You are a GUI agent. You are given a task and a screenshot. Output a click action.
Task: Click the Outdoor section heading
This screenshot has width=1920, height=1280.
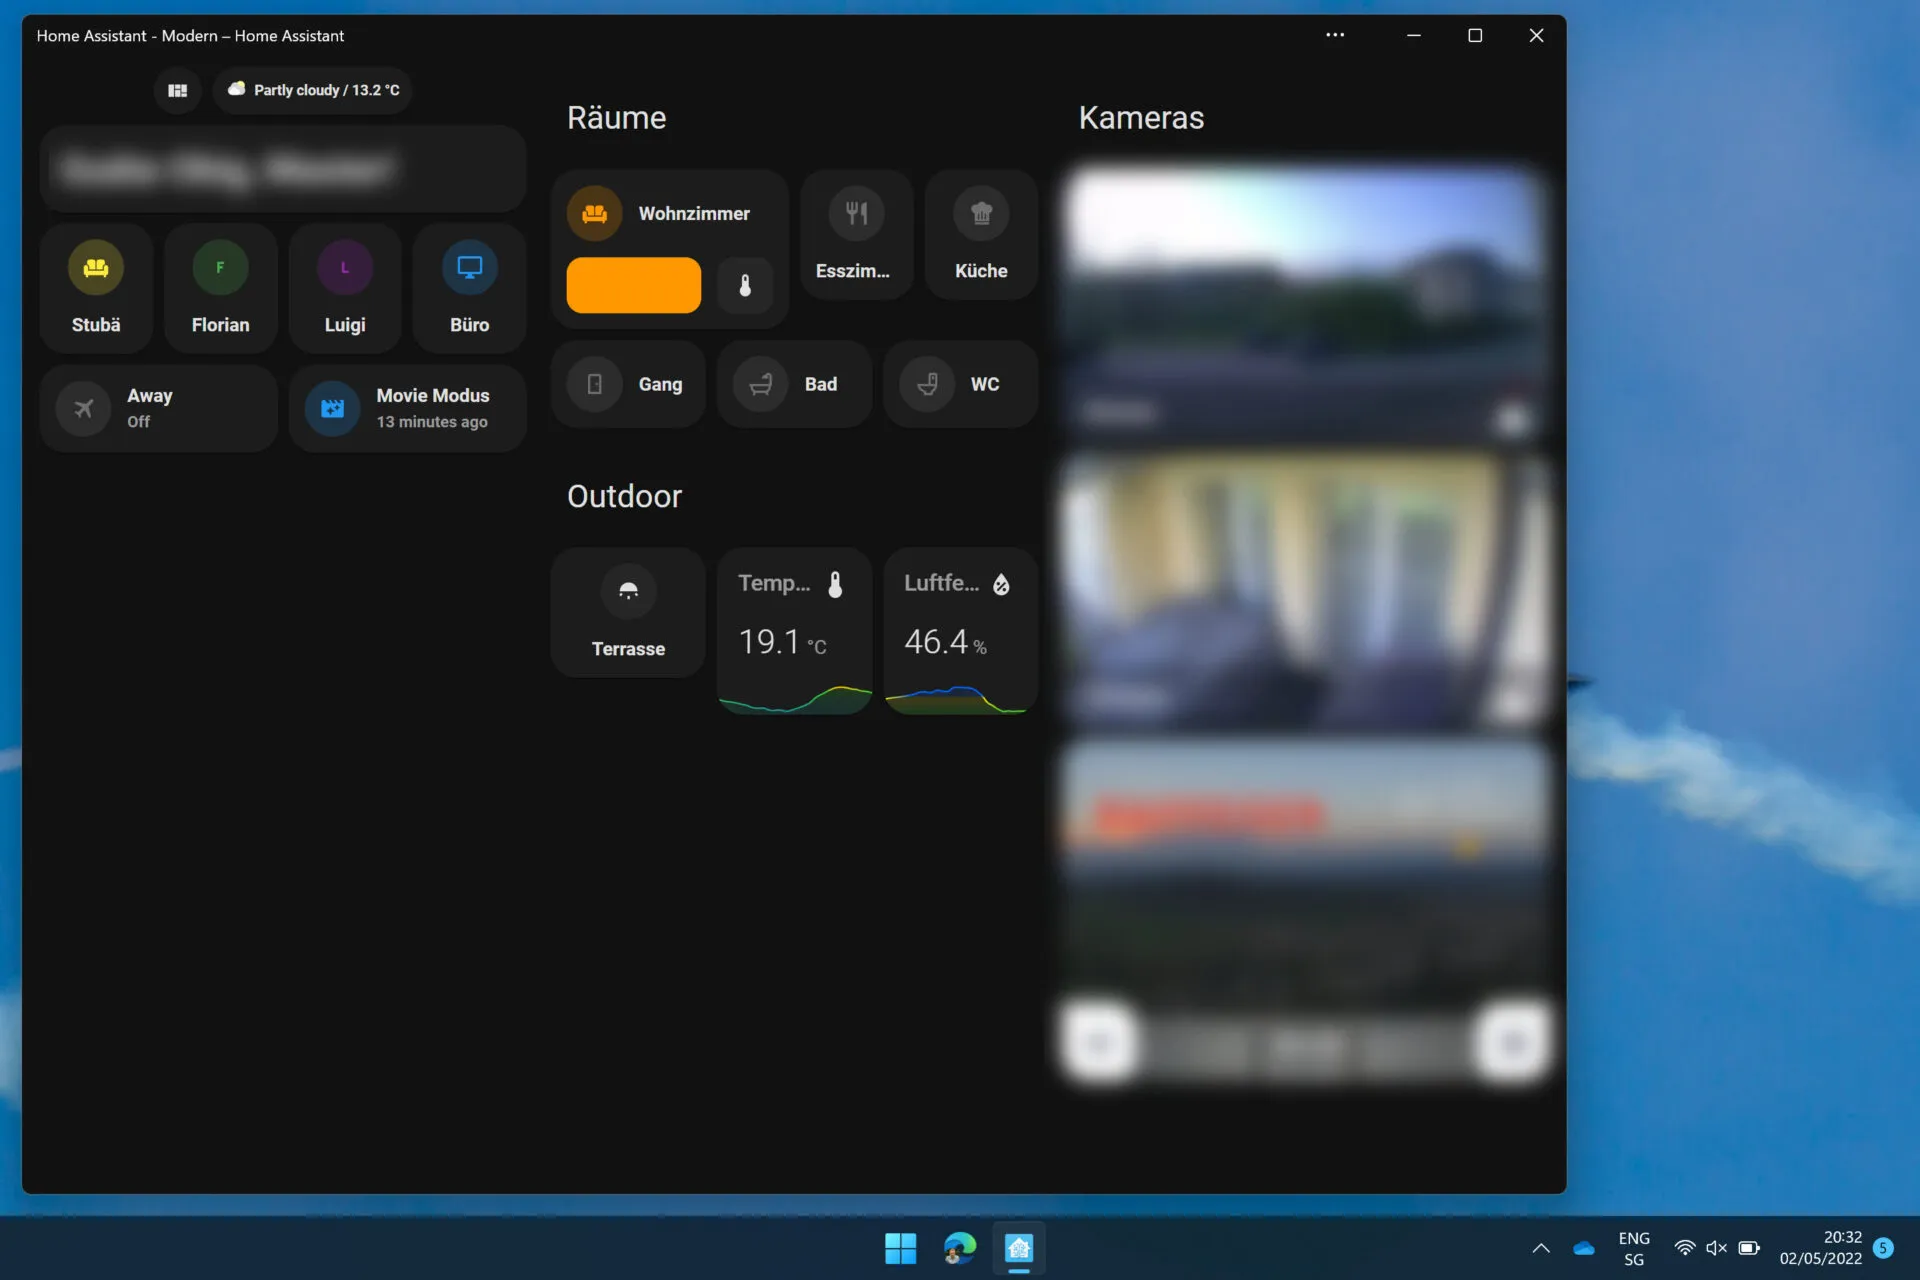coord(624,496)
